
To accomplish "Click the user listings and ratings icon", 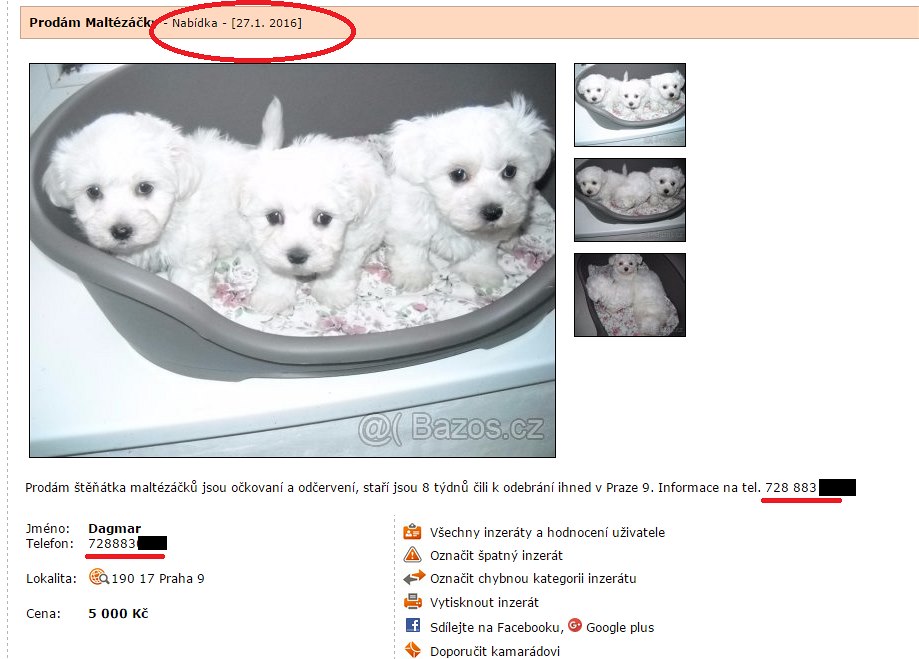I will pos(412,532).
